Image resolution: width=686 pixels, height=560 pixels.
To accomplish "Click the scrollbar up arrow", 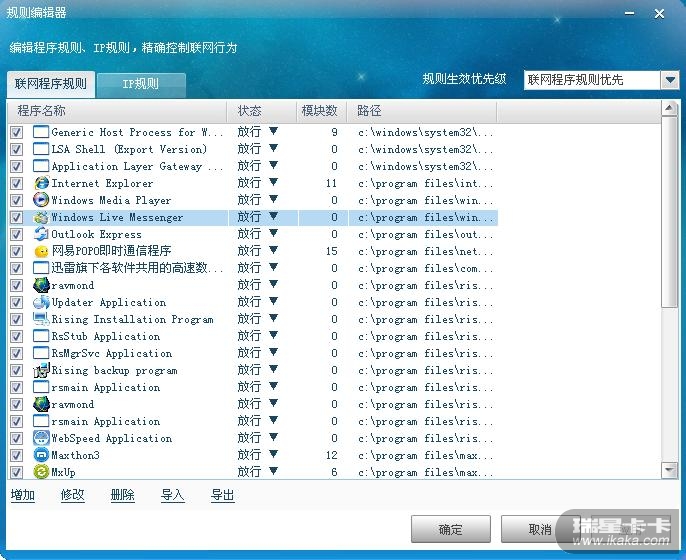I will [x=669, y=108].
